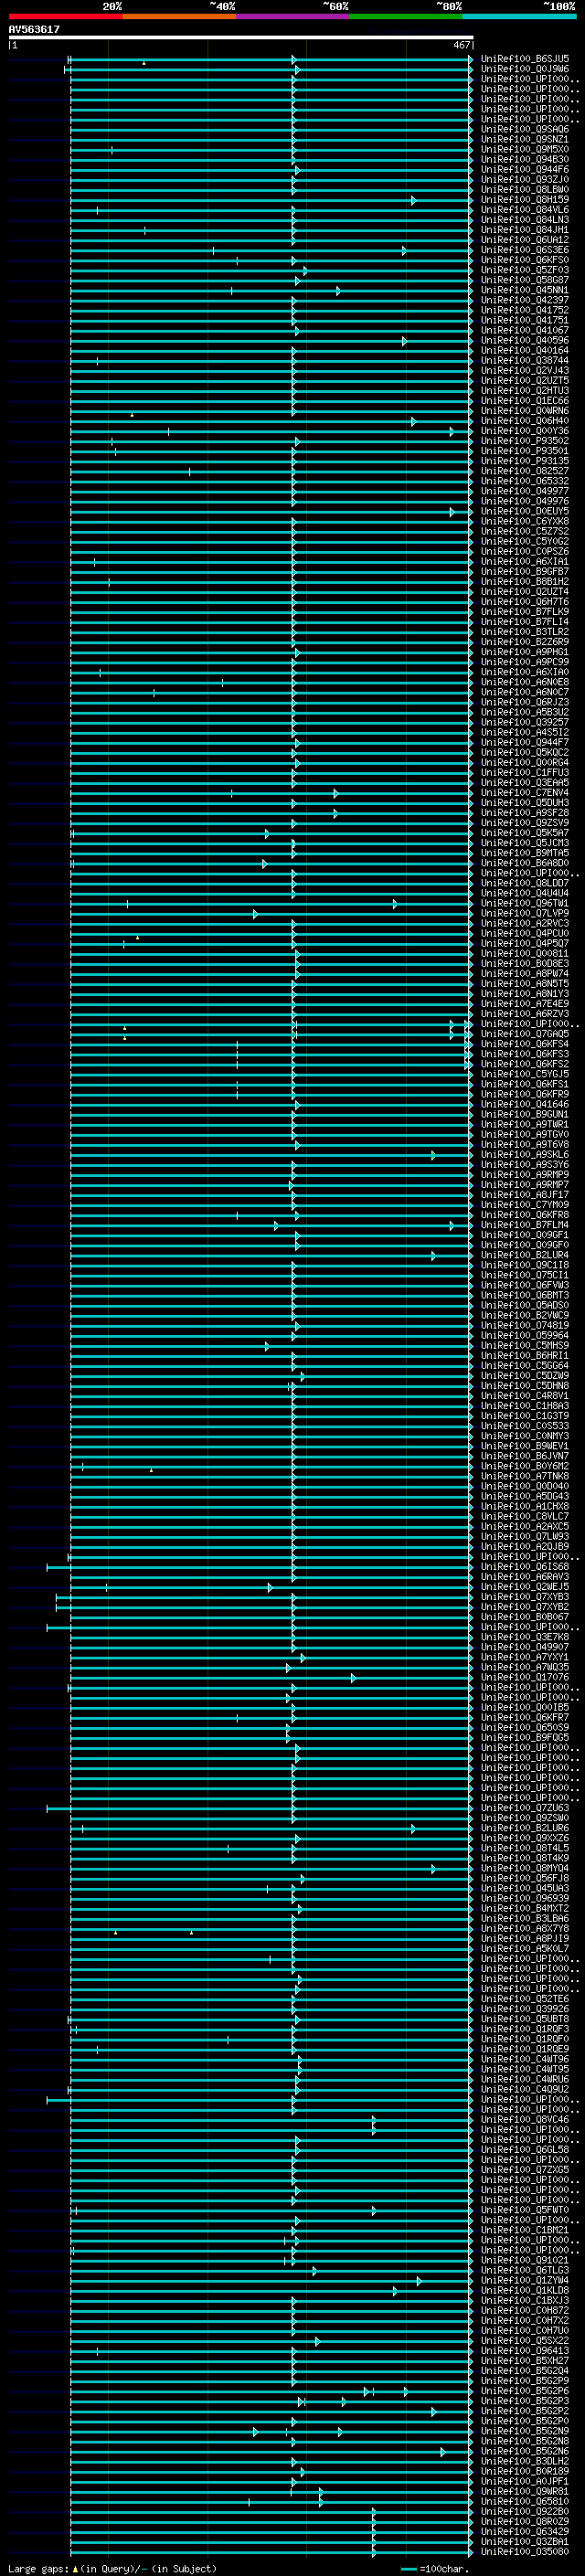Open hit UniRef100_B3DLH2
The image size is (585, 2576).
click(525, 2461)
